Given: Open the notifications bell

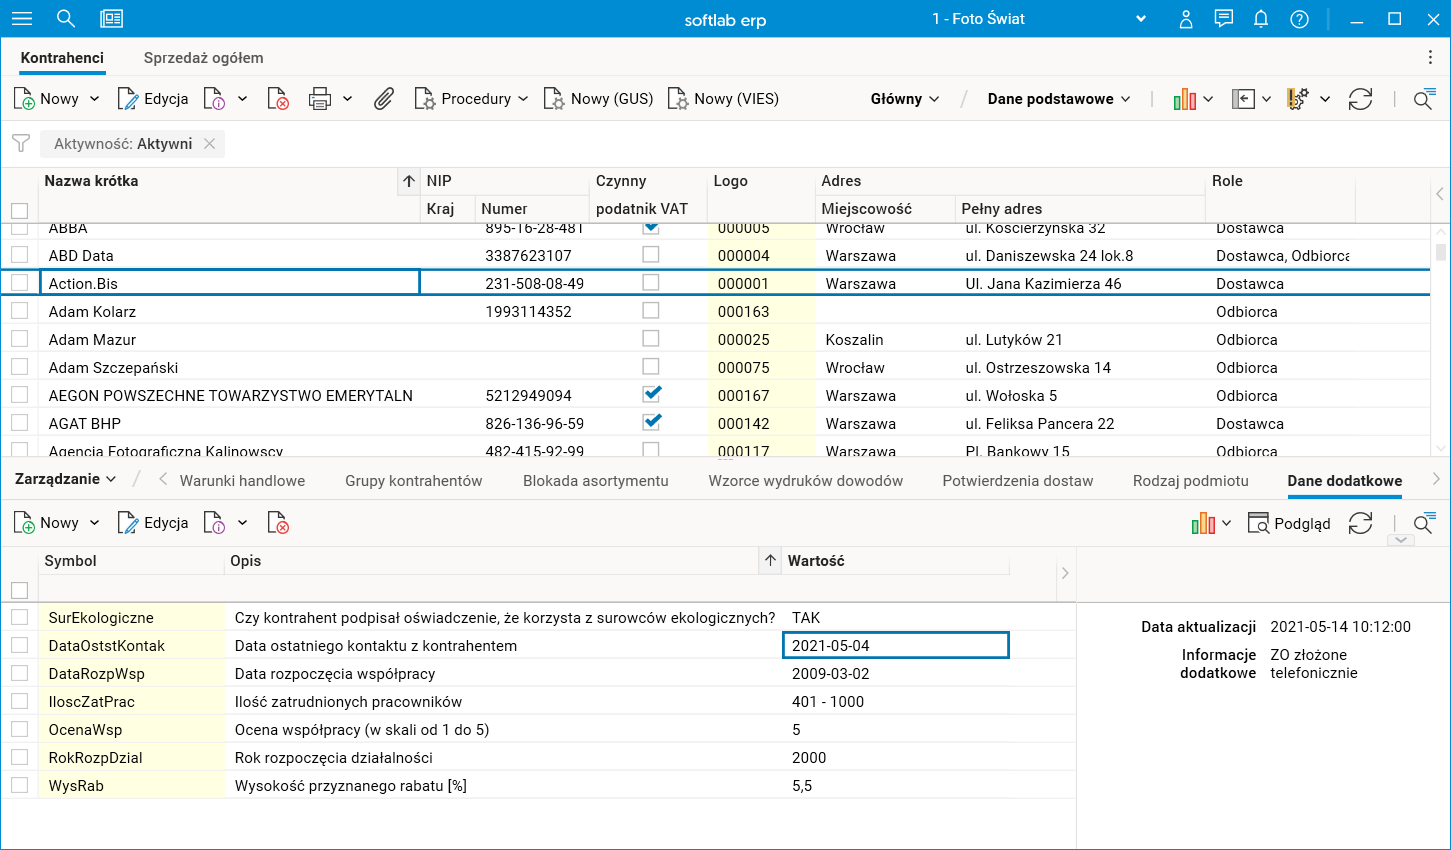Looking at the screenshot, I should [x=1261, y=19].
